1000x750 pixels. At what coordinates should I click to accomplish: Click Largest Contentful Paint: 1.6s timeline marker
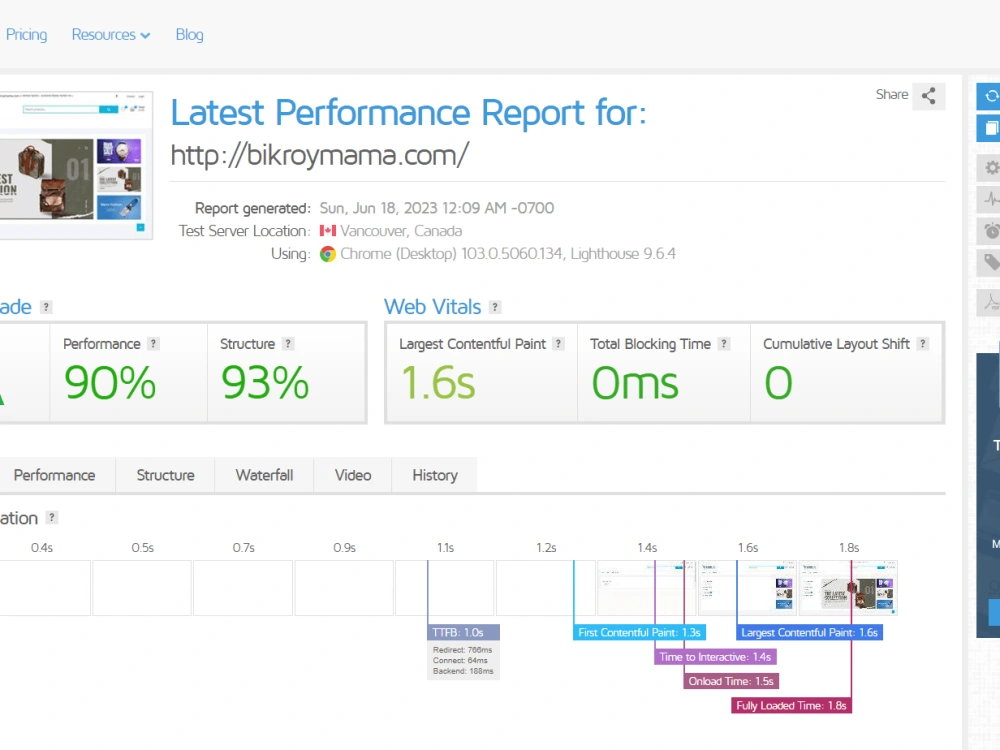coord(809,633)
